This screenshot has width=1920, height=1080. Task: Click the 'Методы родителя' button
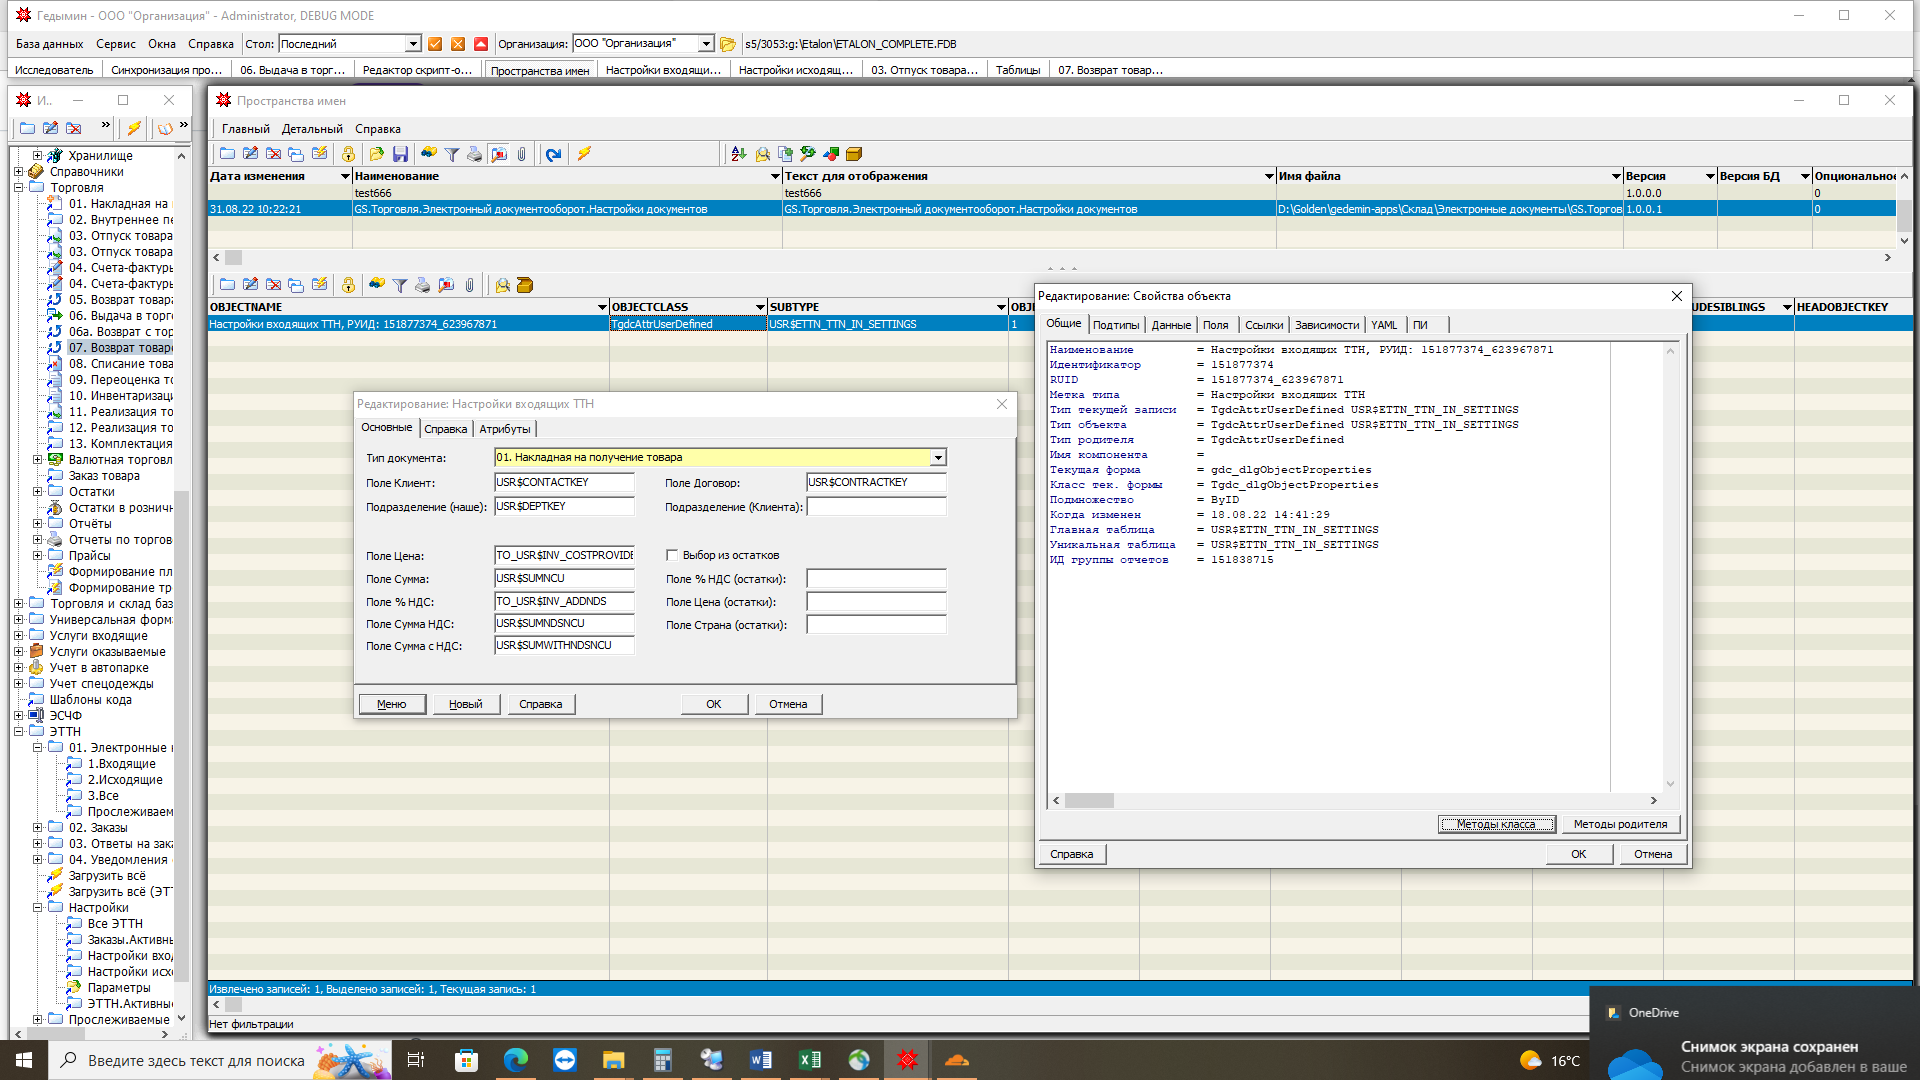[1619, 824]
